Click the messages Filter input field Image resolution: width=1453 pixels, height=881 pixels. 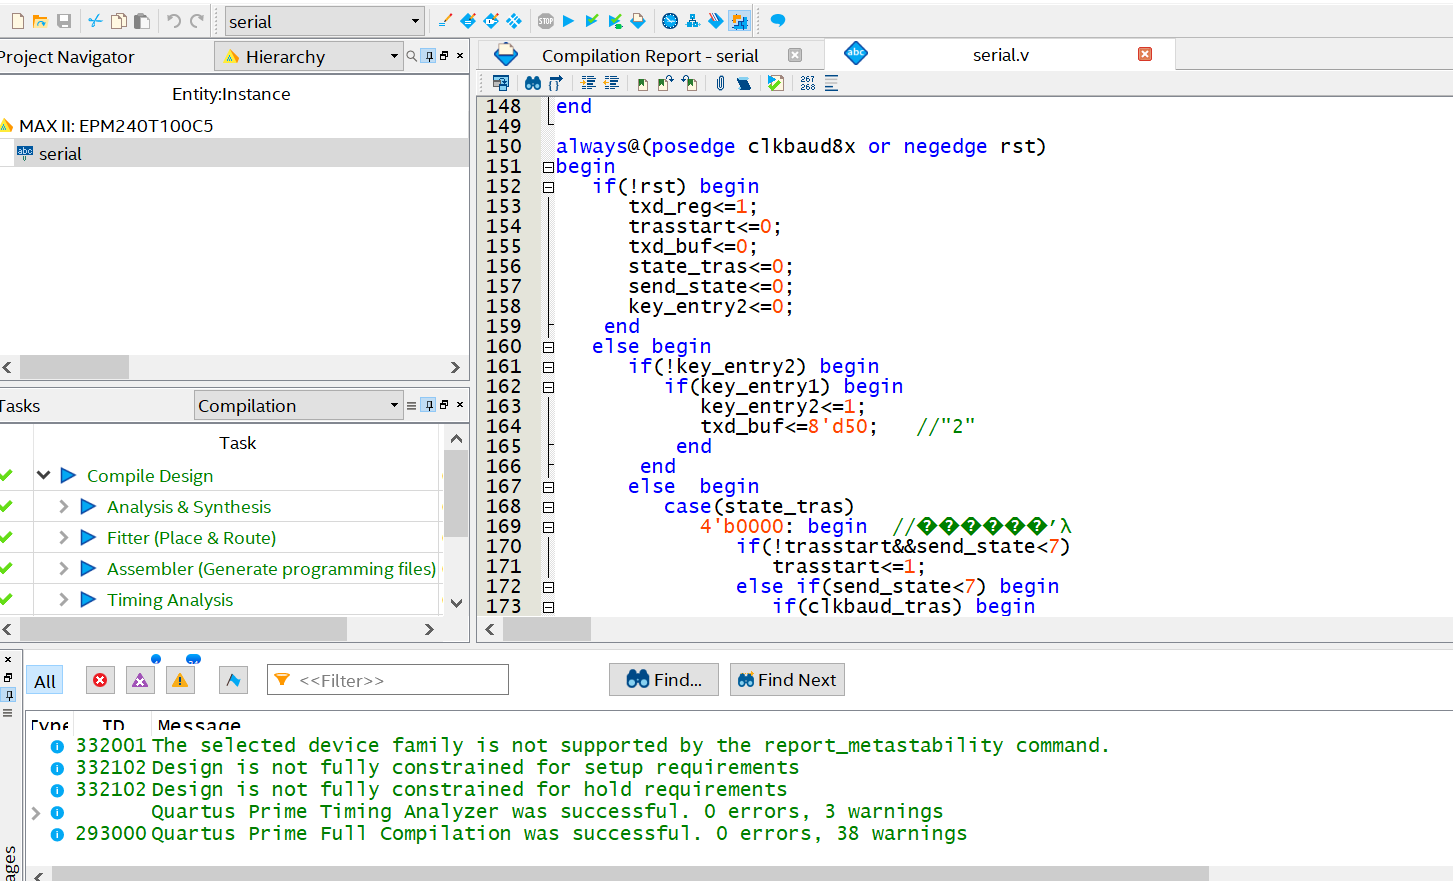point(388,680)
